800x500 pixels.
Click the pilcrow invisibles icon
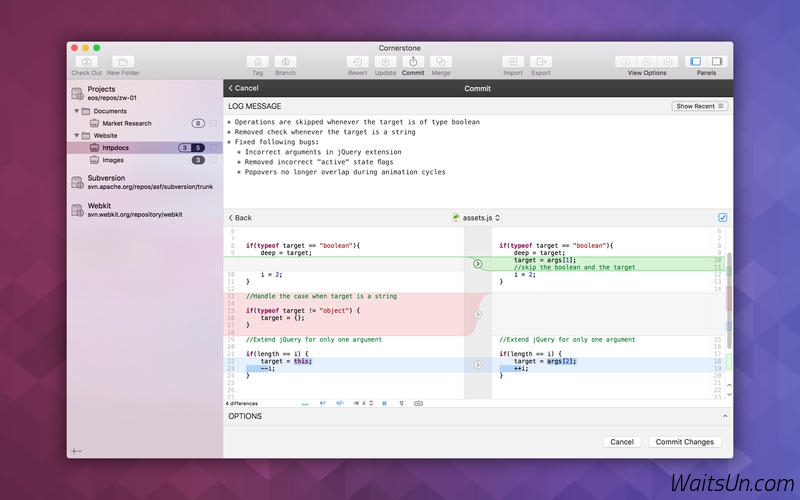[x=402, y=403]
